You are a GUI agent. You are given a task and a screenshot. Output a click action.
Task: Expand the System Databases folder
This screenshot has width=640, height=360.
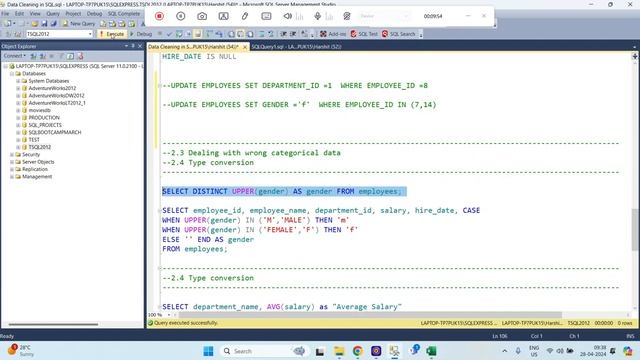pos(18,81)
